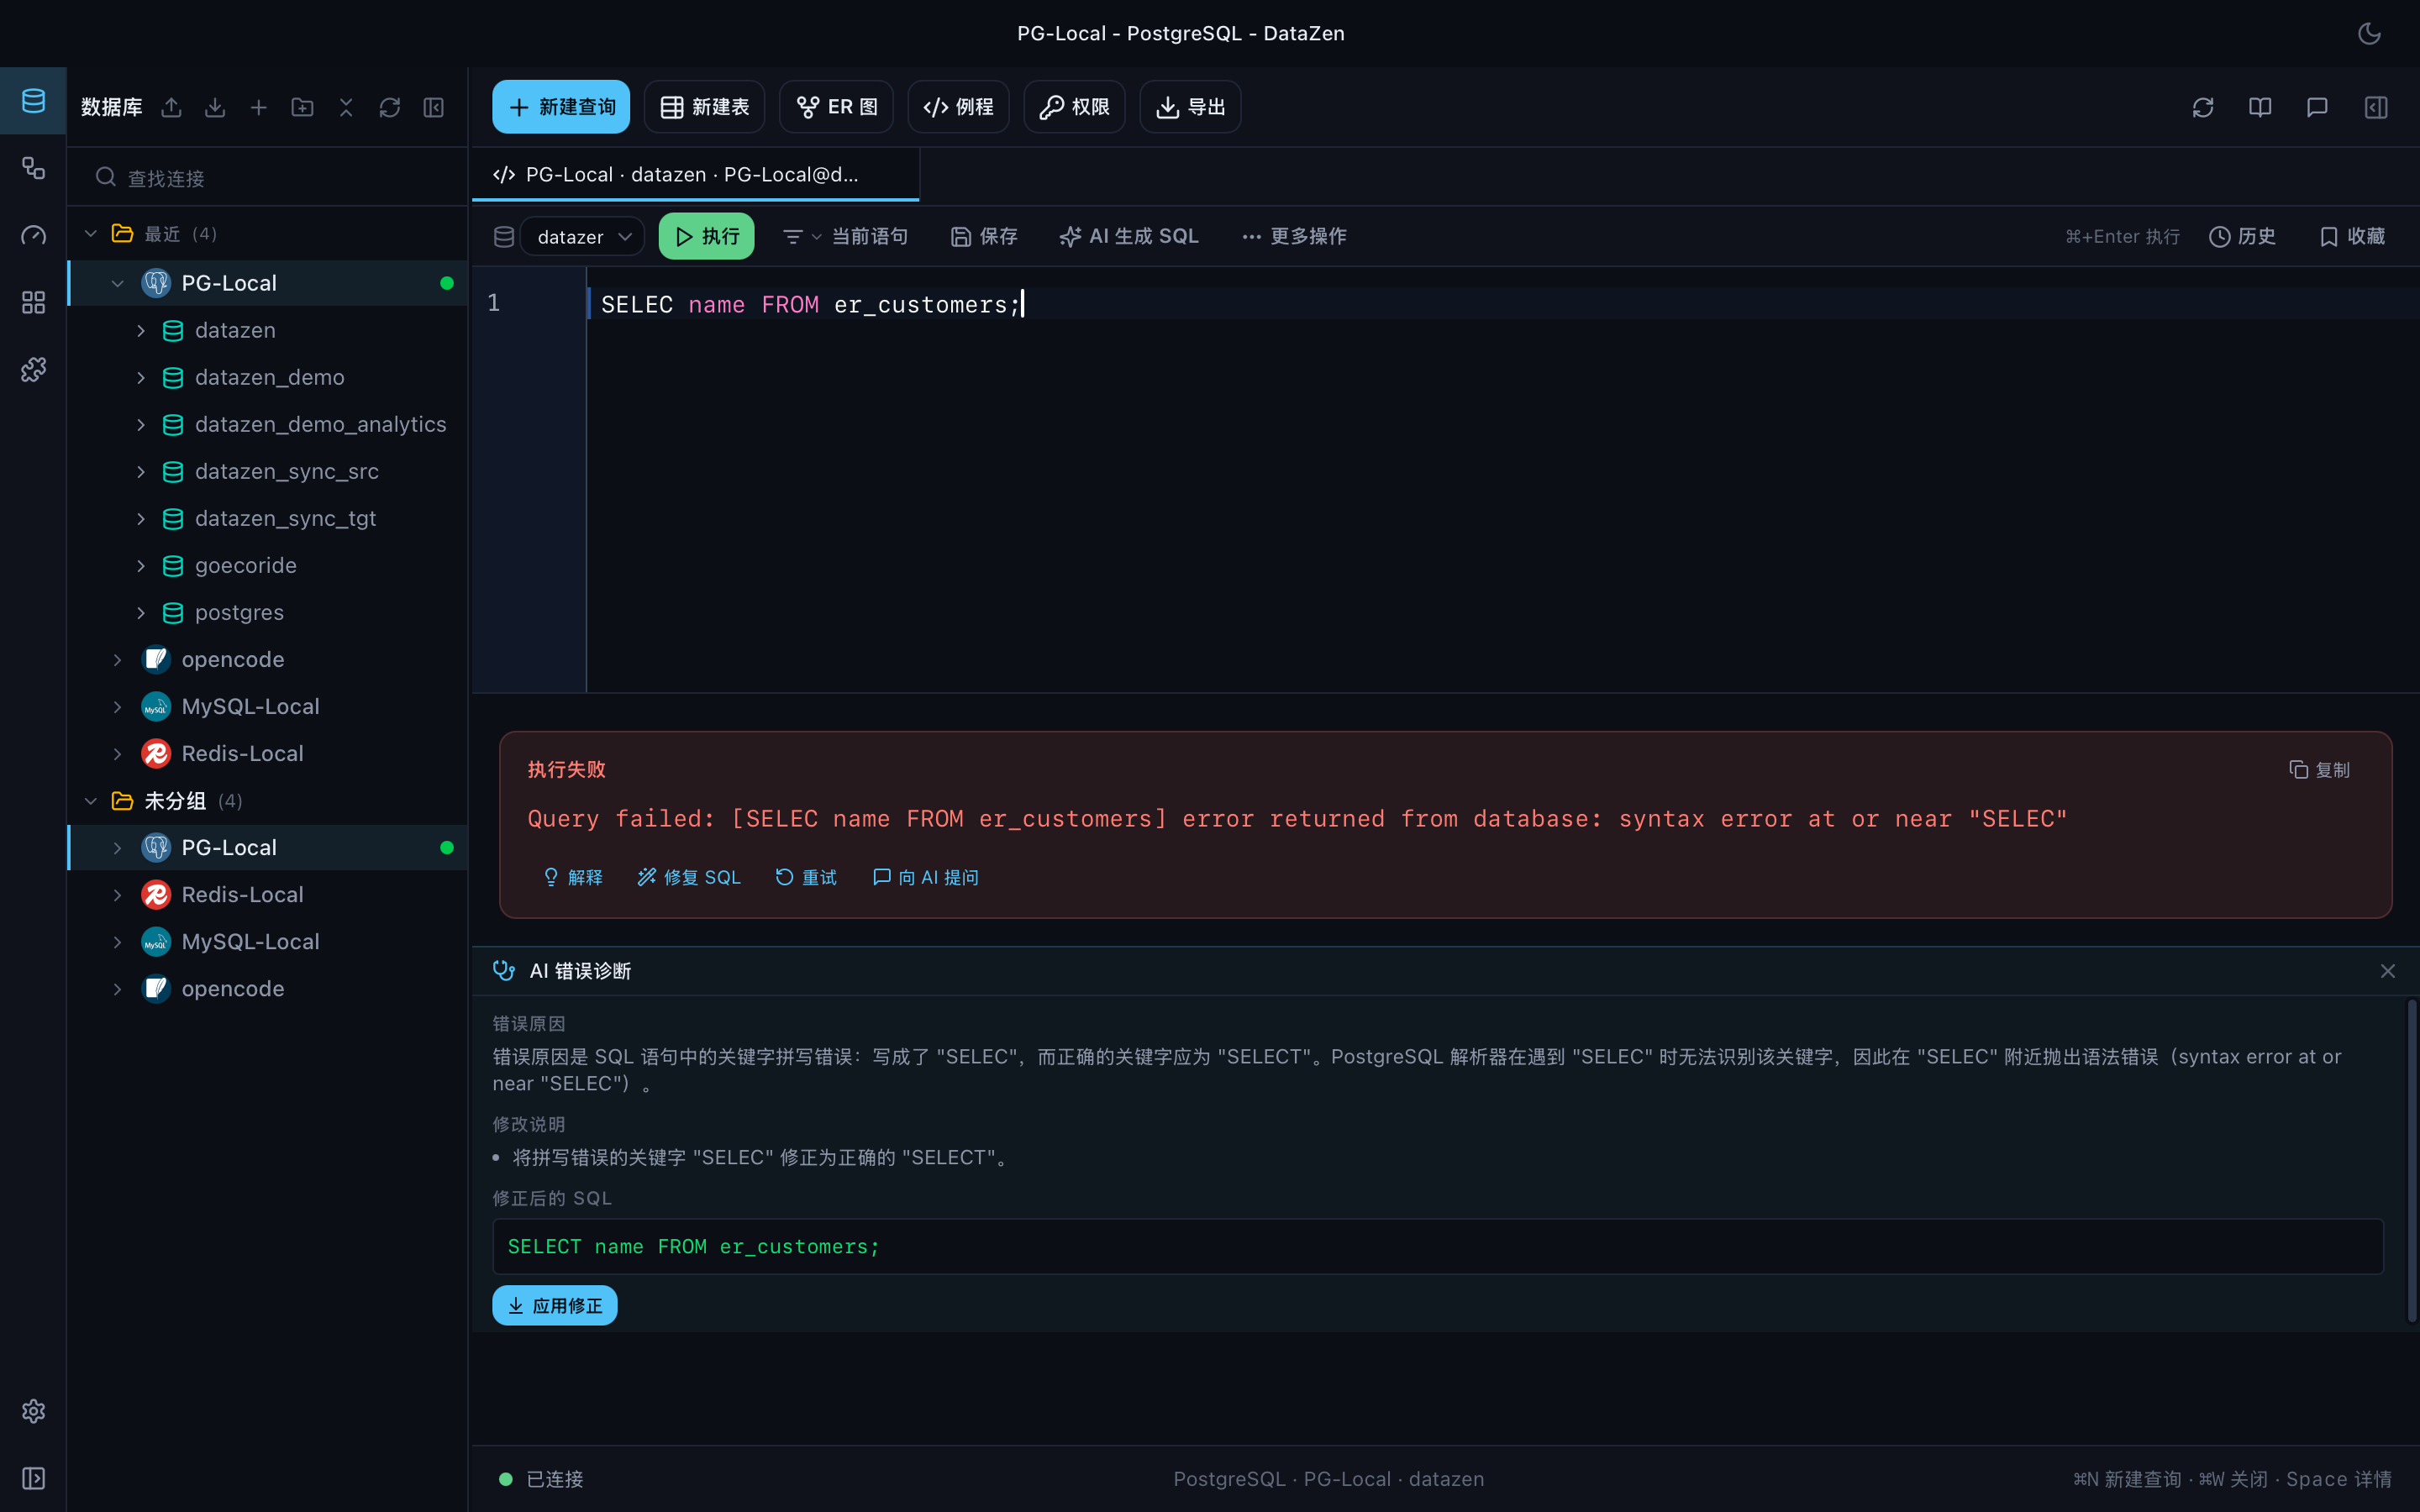
Task: Select Redis-Local under 未分组
Action: click(268, 894)
